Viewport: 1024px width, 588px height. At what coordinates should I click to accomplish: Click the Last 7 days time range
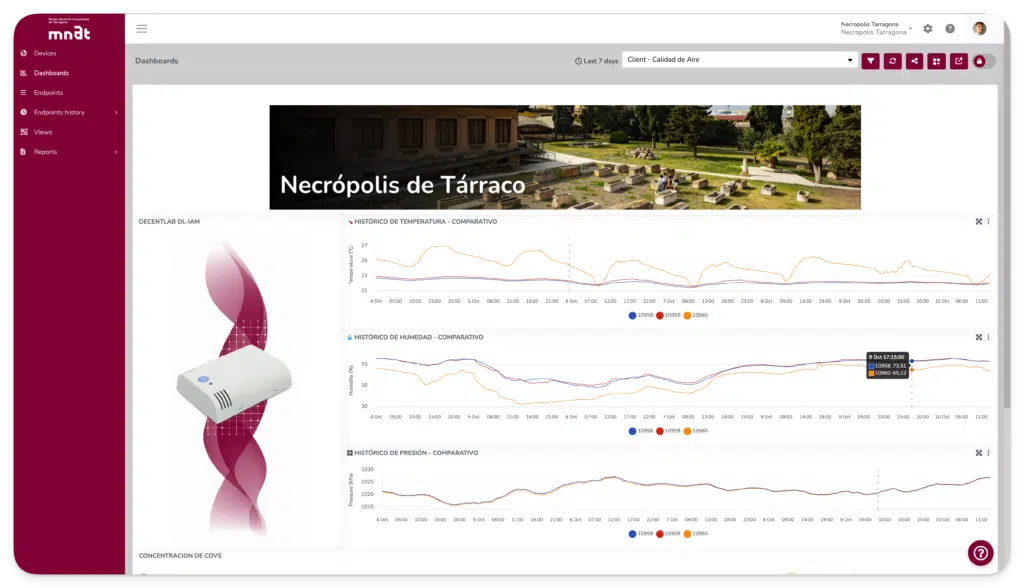(596, 61)
